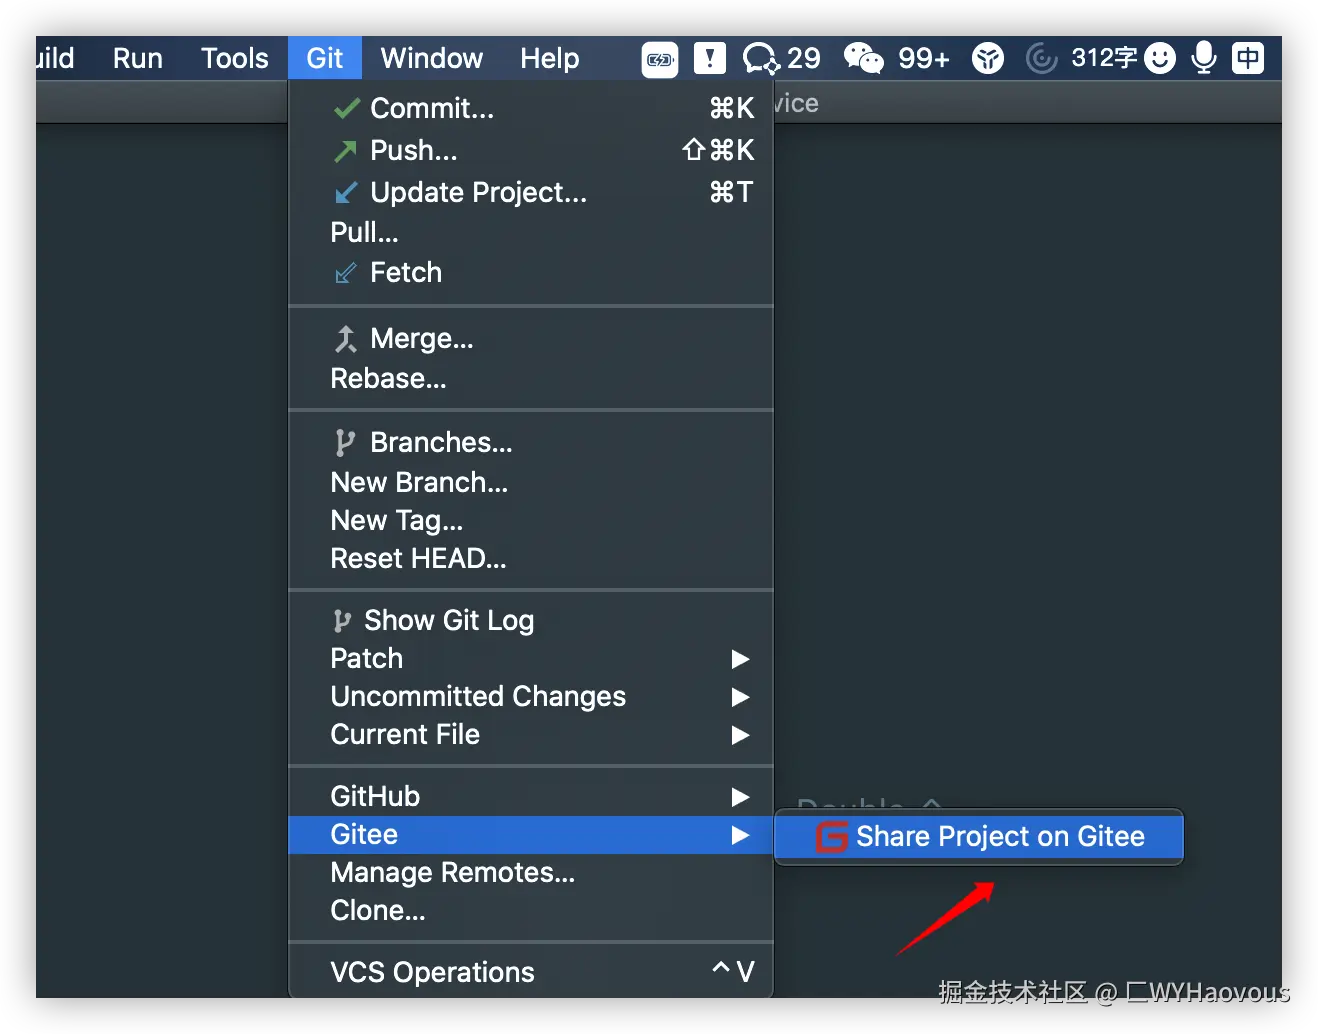1318x1034 pixels.
Task: Open VCS Operations popup entry
Action: tap(432, 972)
